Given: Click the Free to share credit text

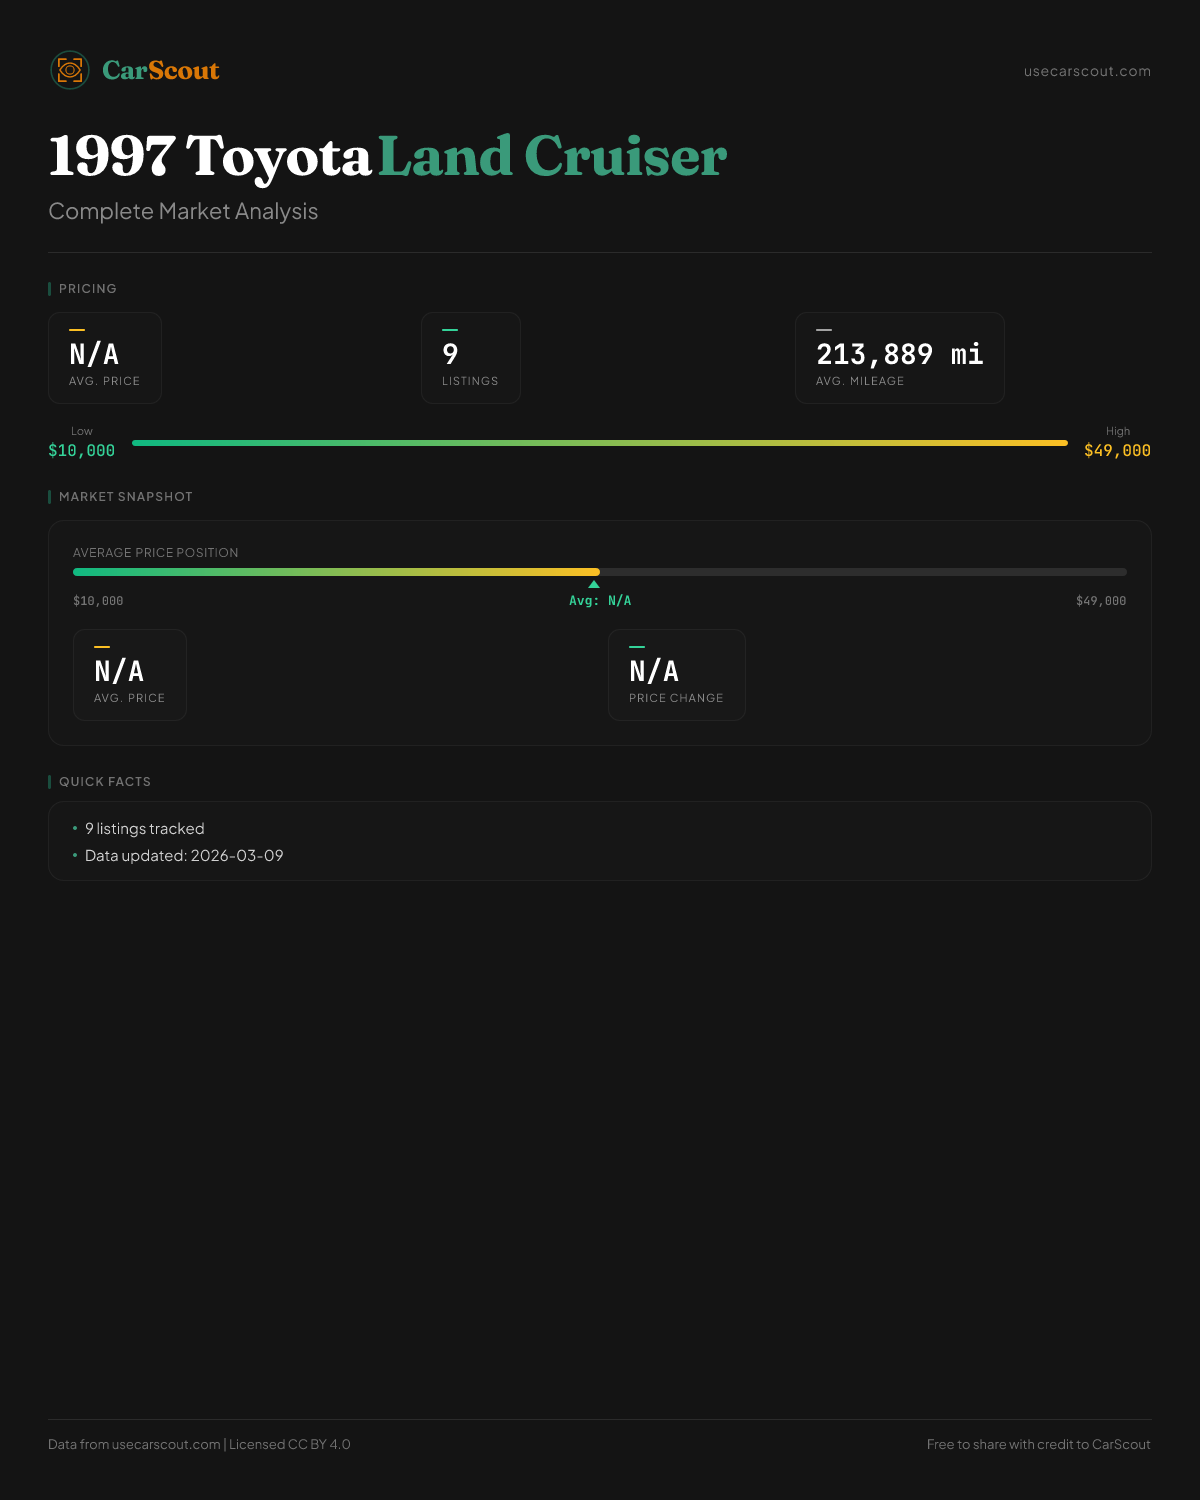Looking at the screenshot, I should [1038, 1444].
